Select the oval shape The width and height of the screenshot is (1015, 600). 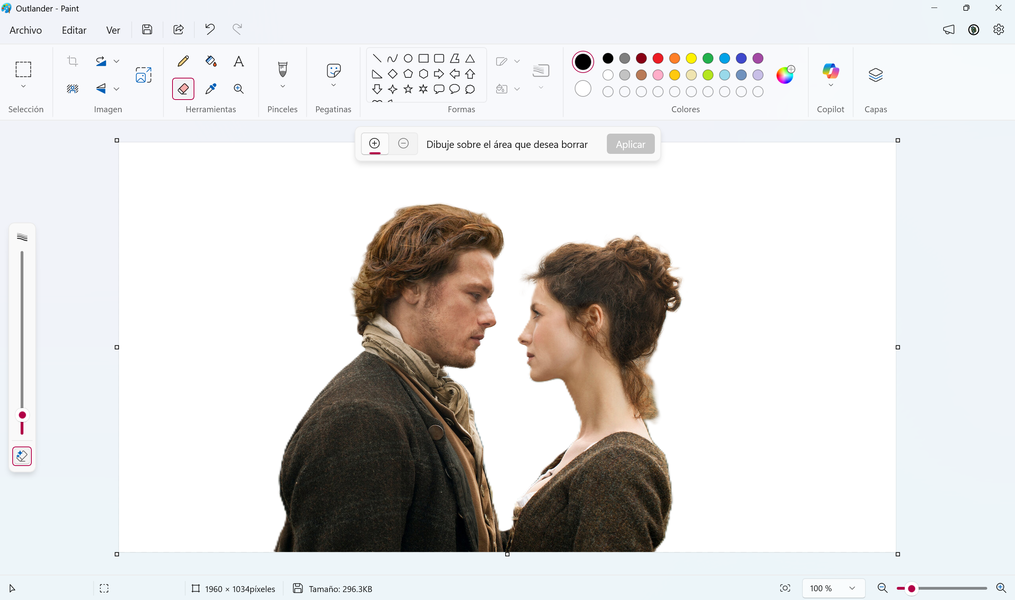coord(408,58)
